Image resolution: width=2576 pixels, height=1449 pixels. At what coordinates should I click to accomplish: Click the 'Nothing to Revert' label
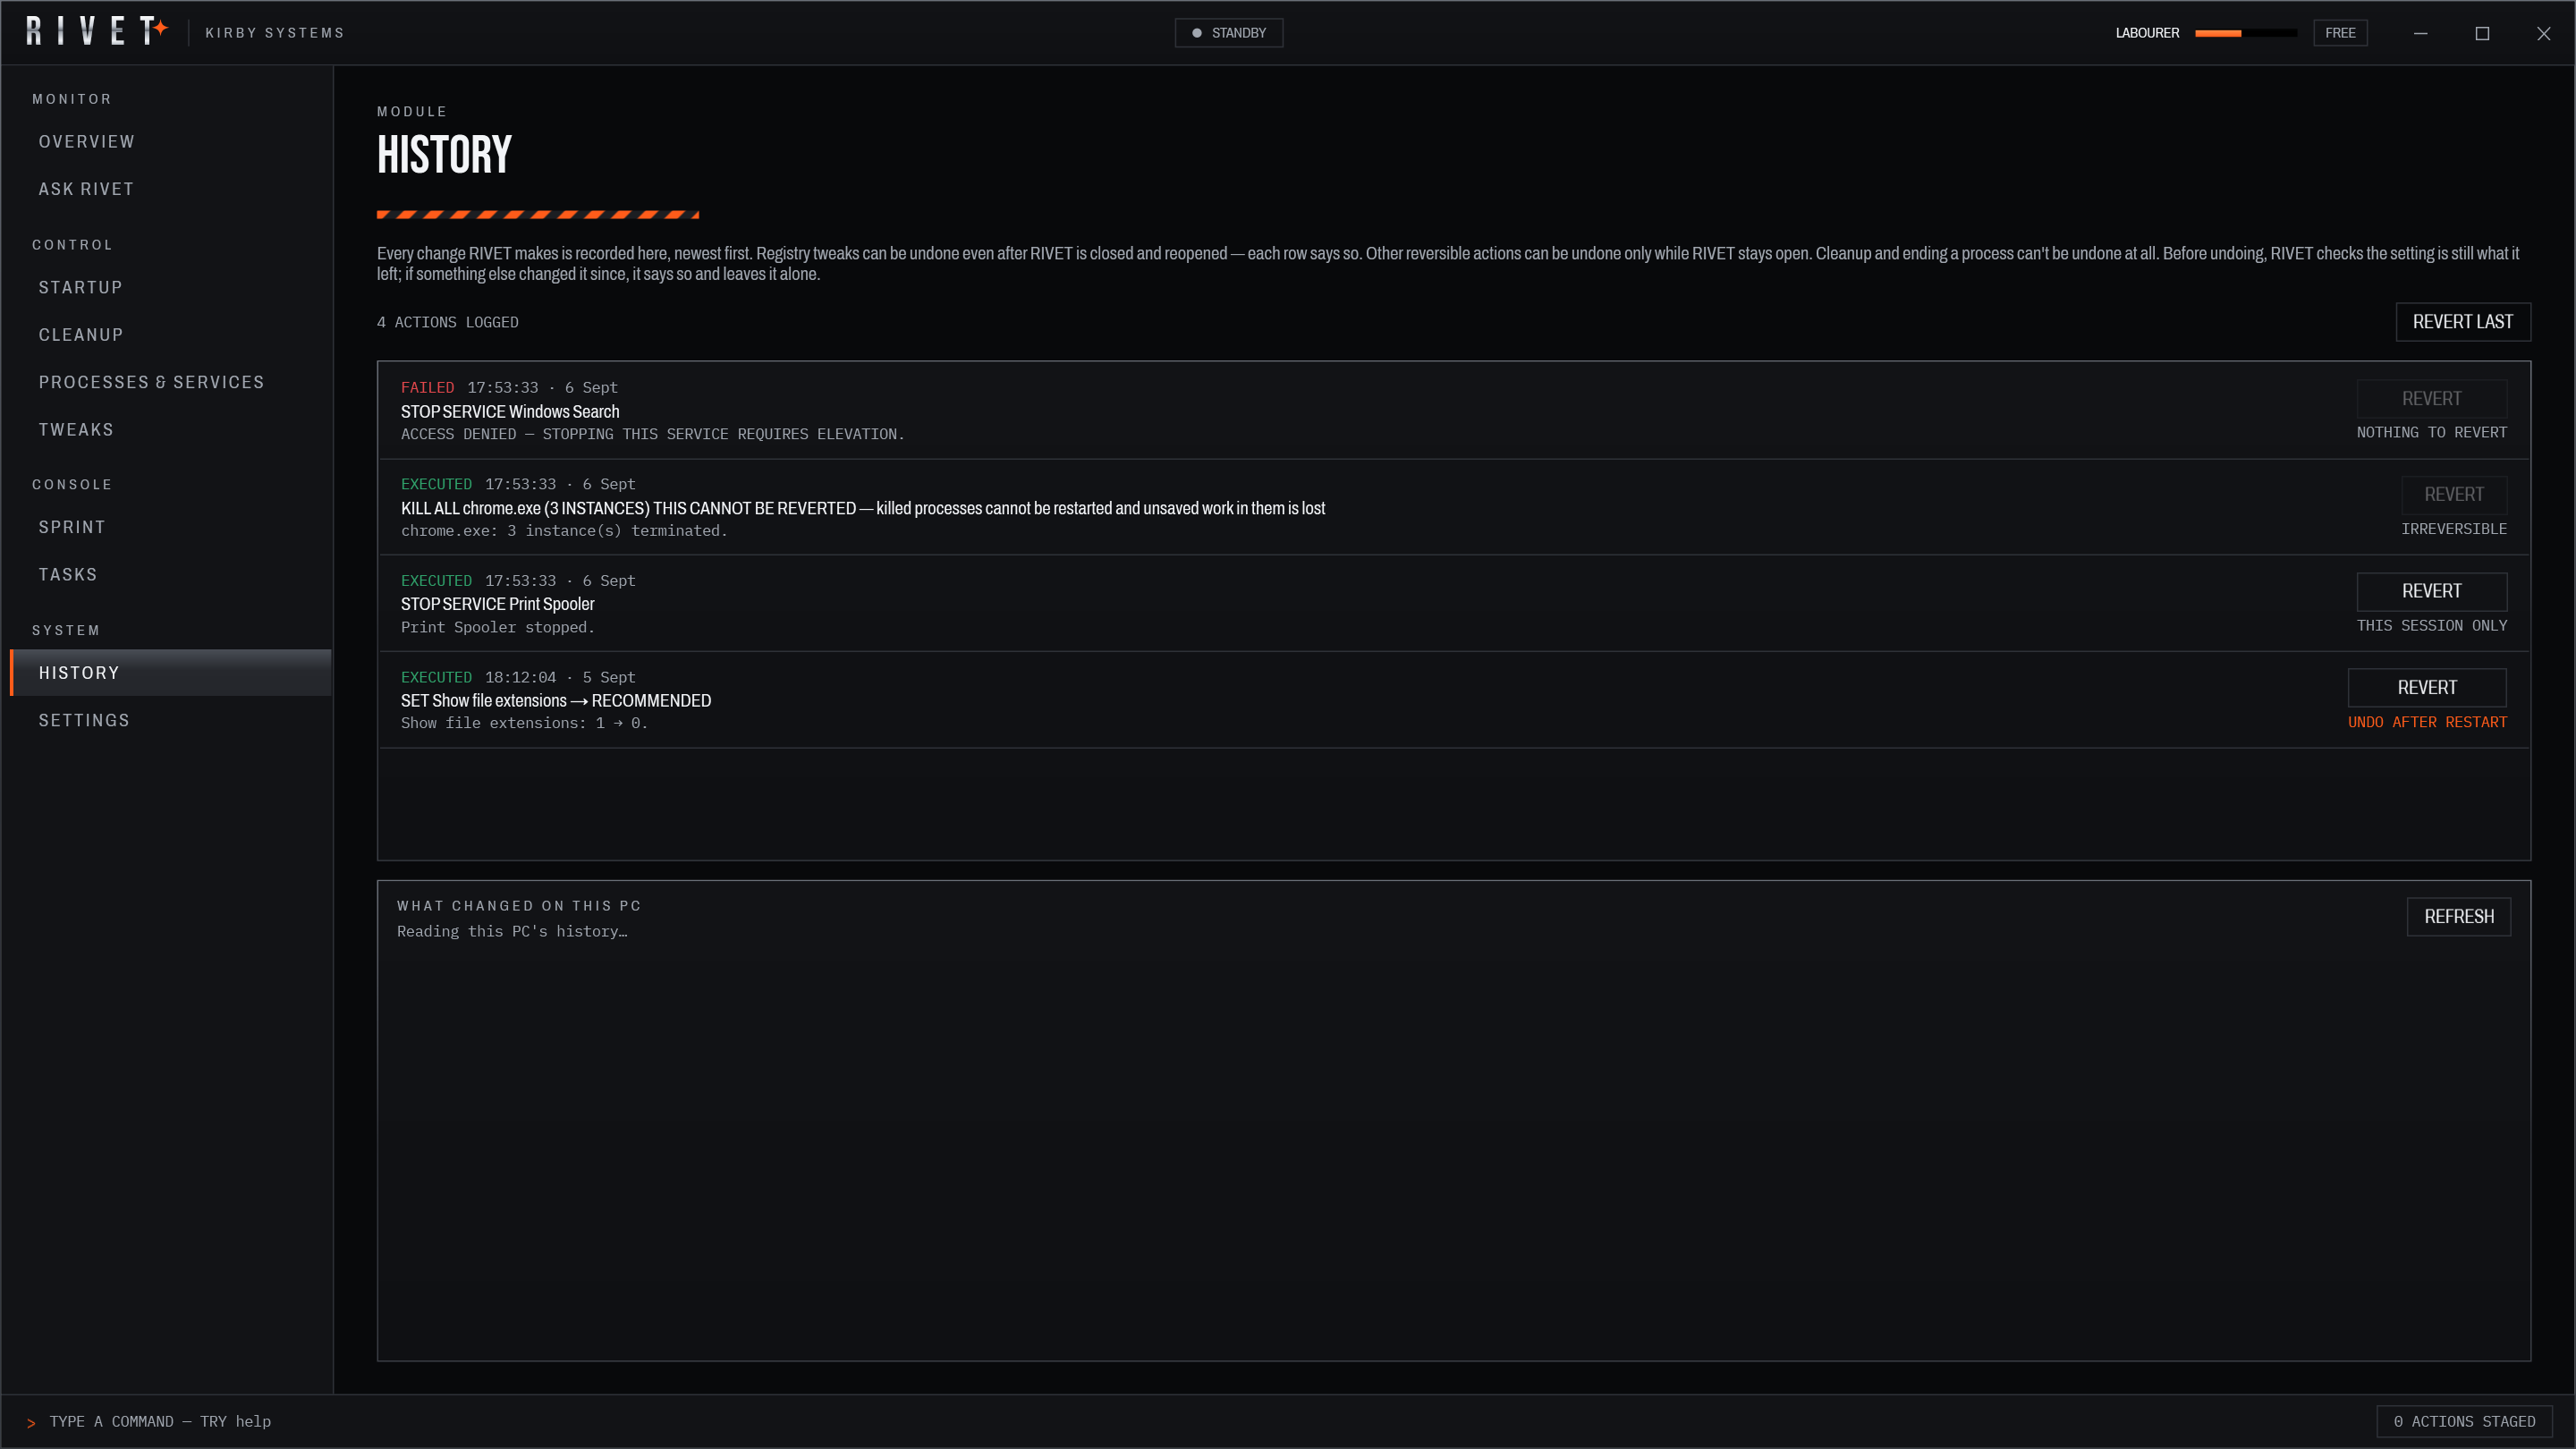(2431, 432)
